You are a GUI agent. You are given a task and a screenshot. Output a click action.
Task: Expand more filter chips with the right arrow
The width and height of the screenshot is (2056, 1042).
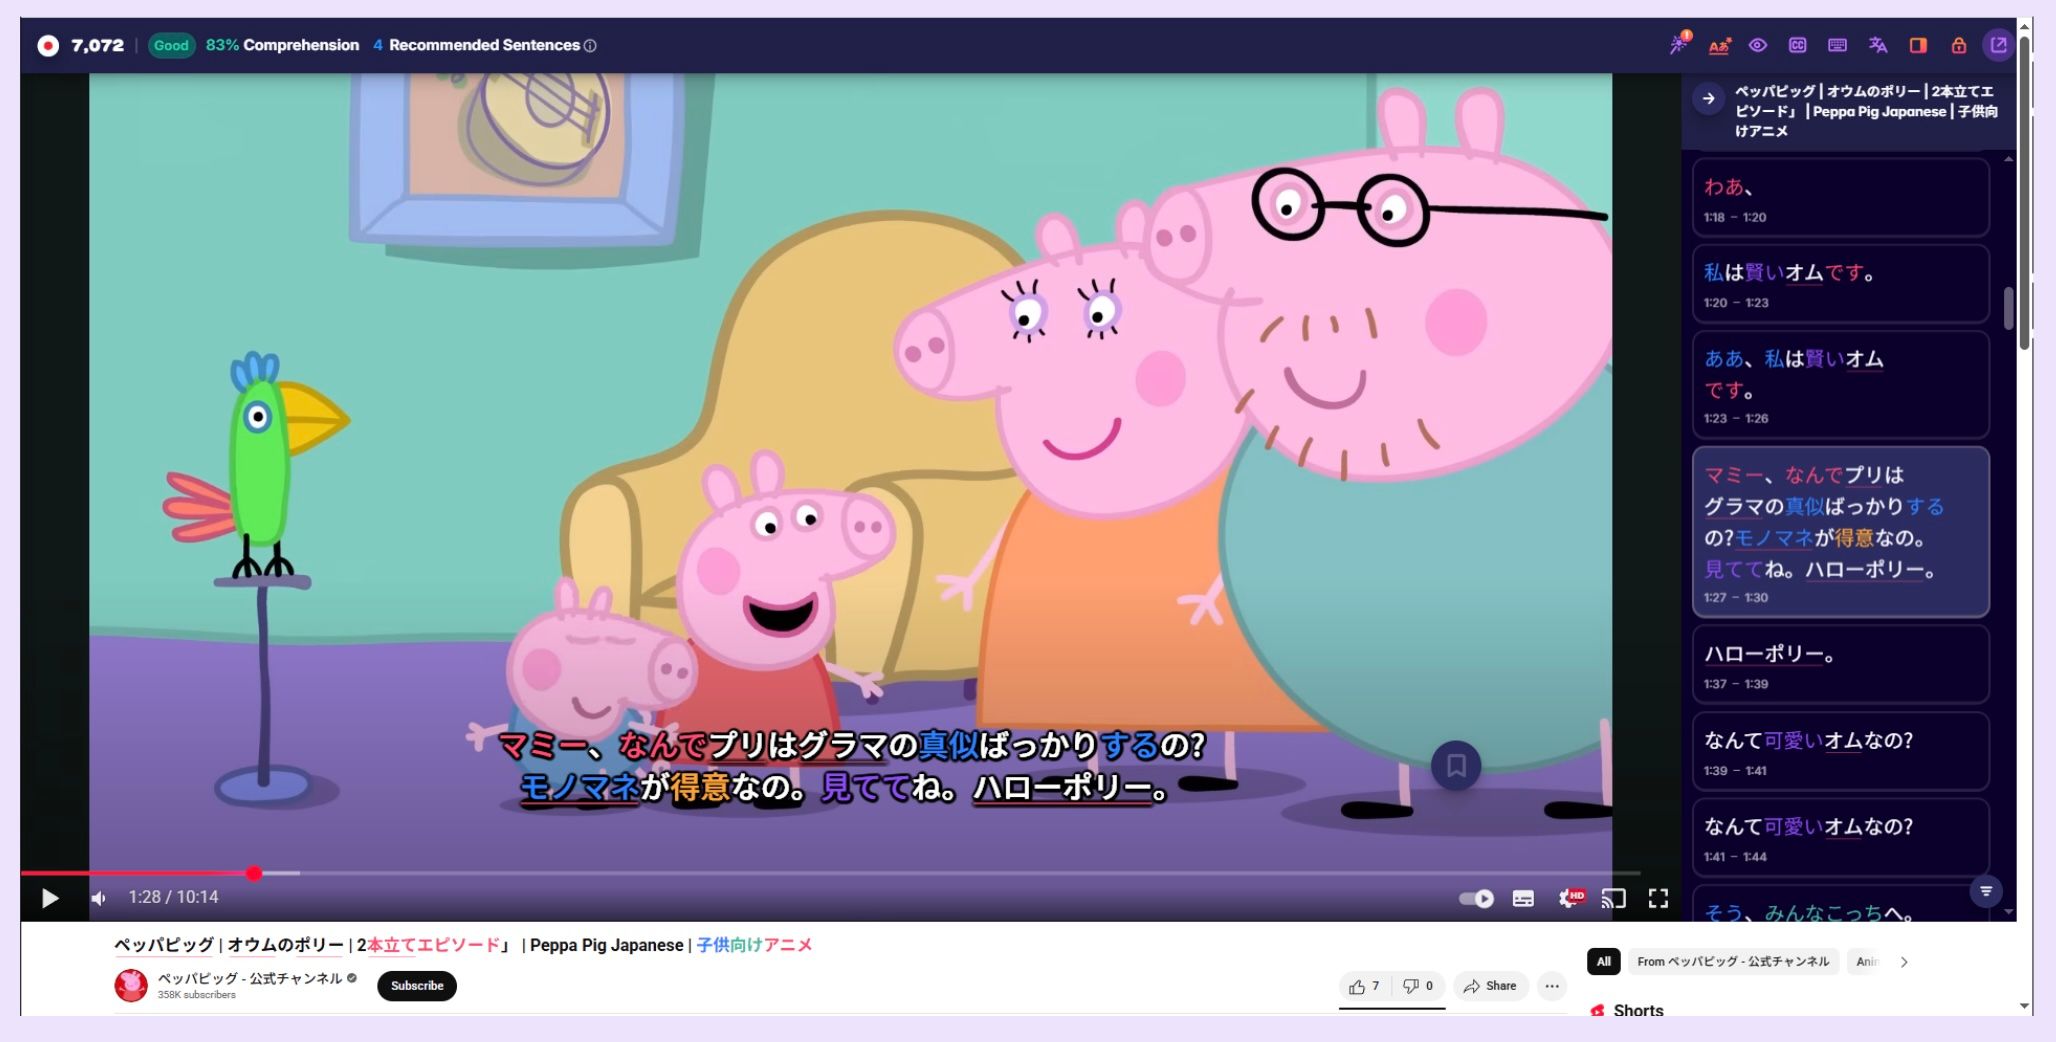1905,962
